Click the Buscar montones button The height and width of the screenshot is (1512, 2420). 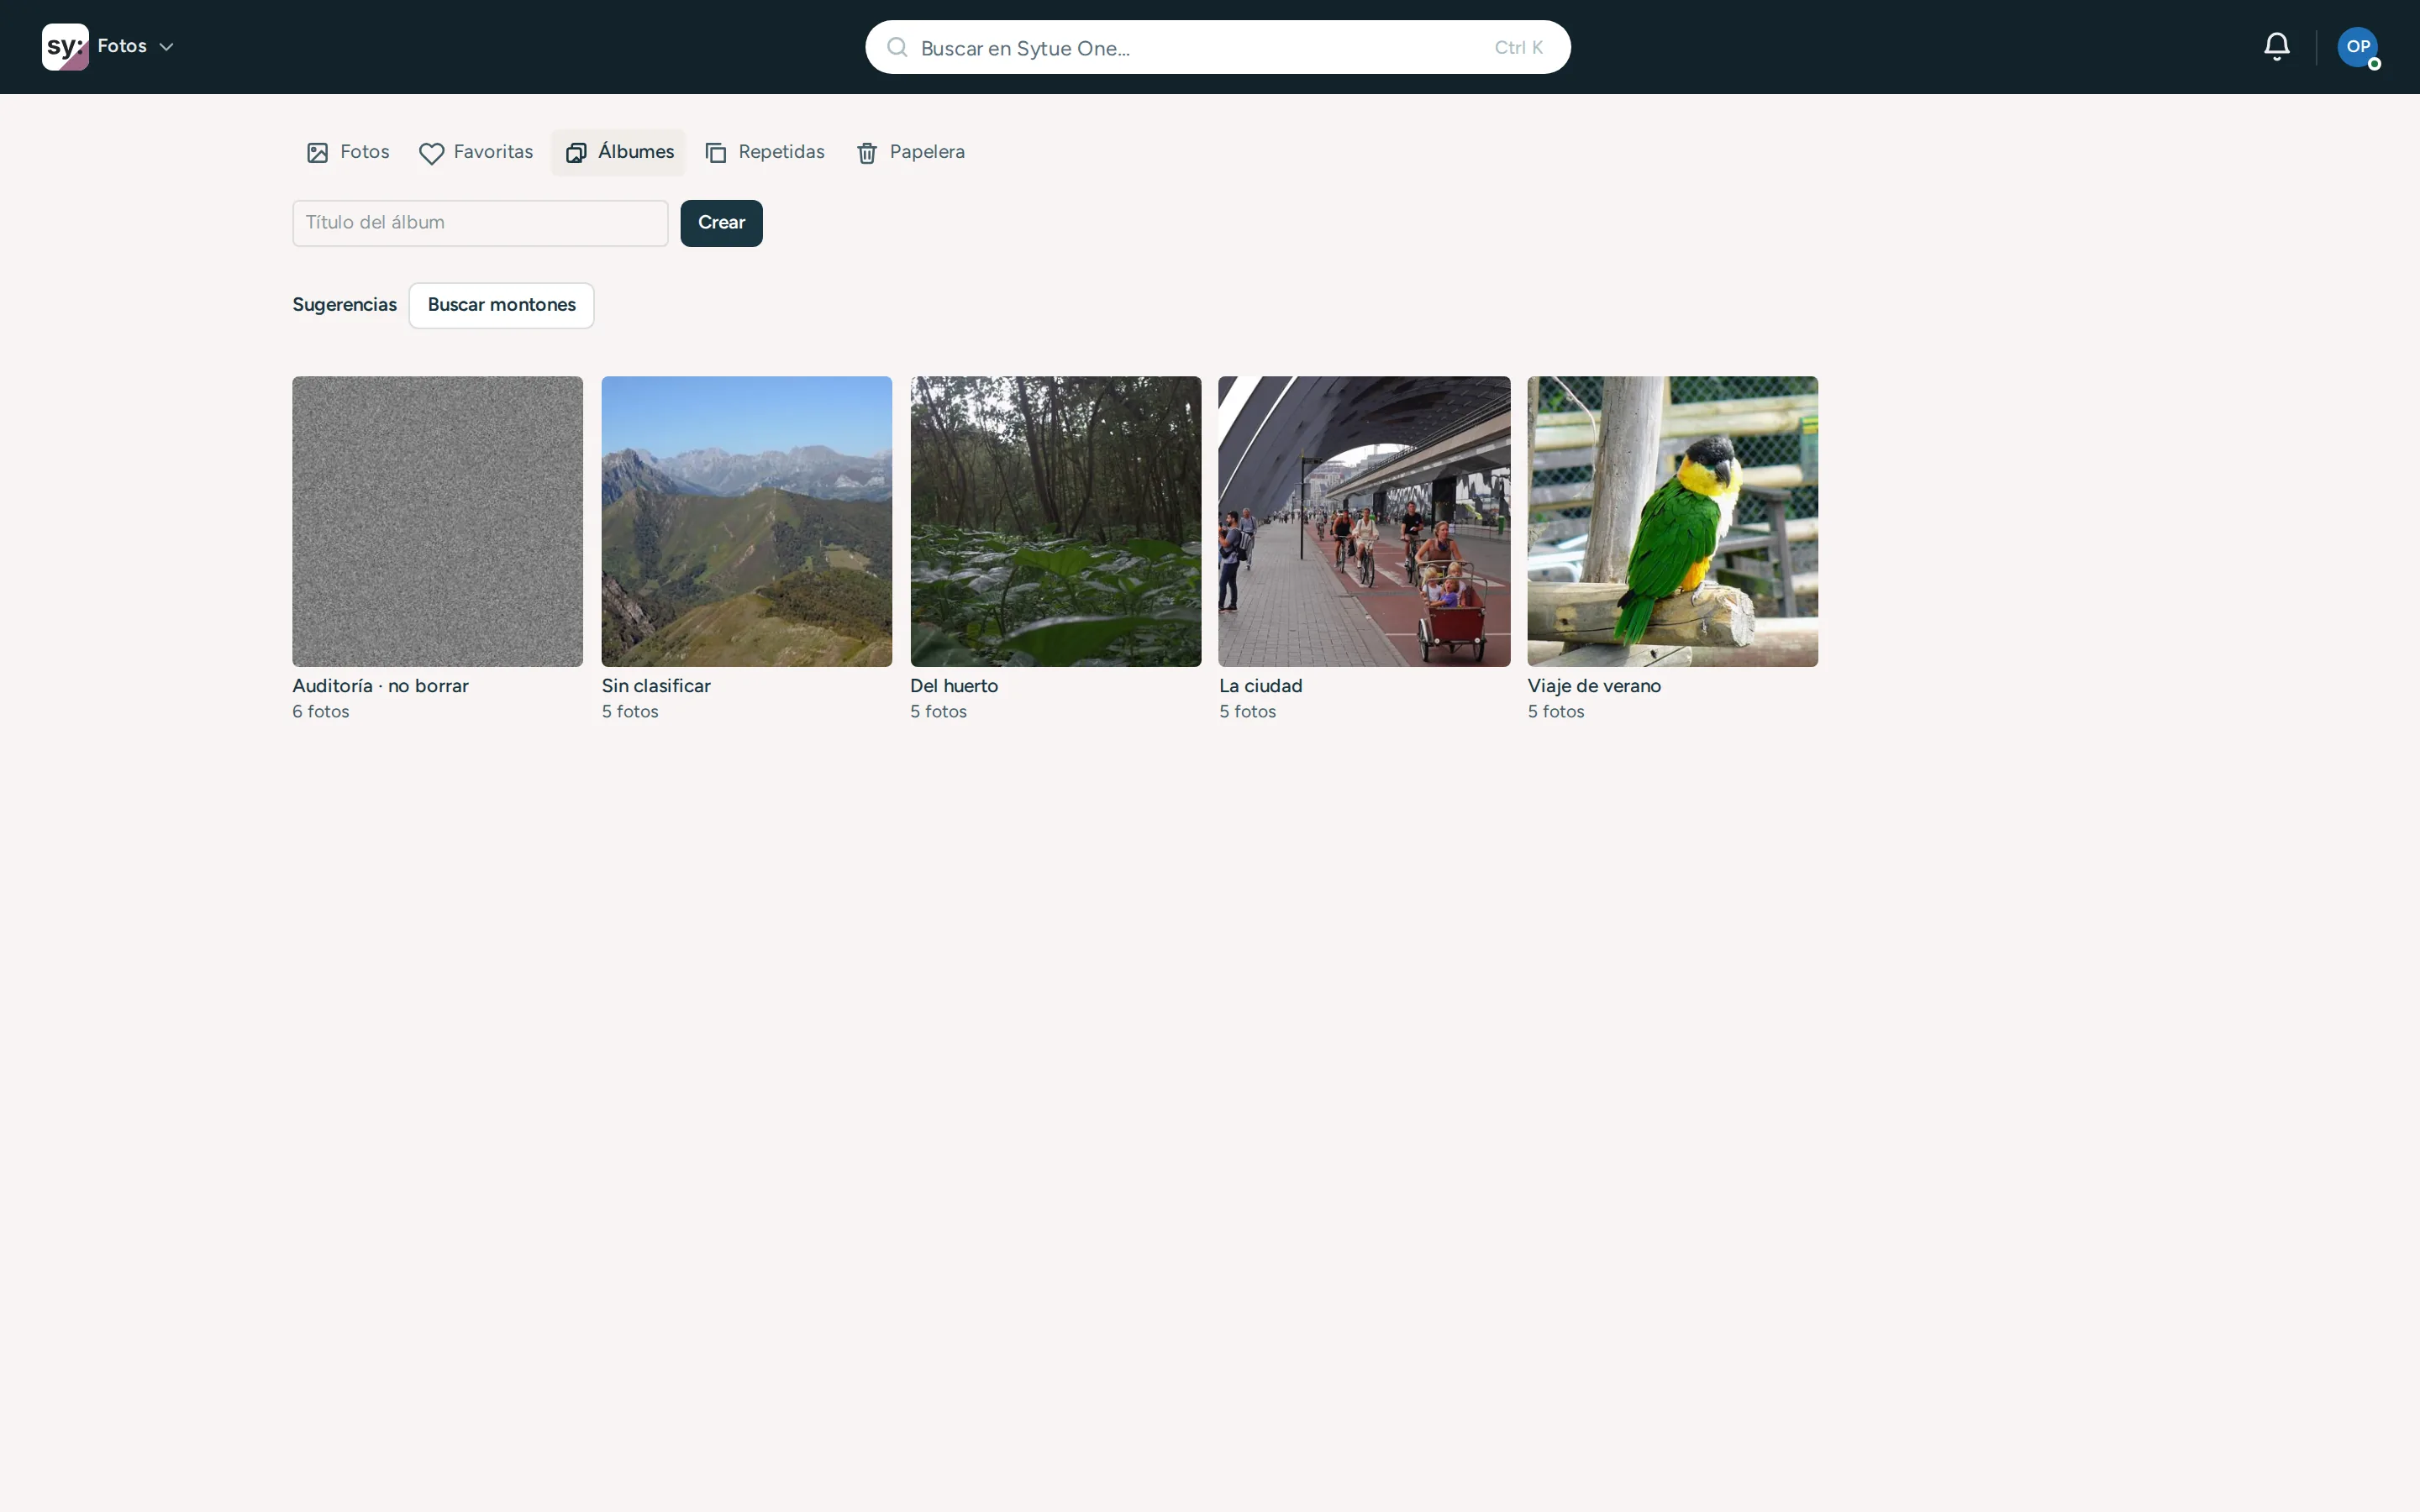click(502, 305)
